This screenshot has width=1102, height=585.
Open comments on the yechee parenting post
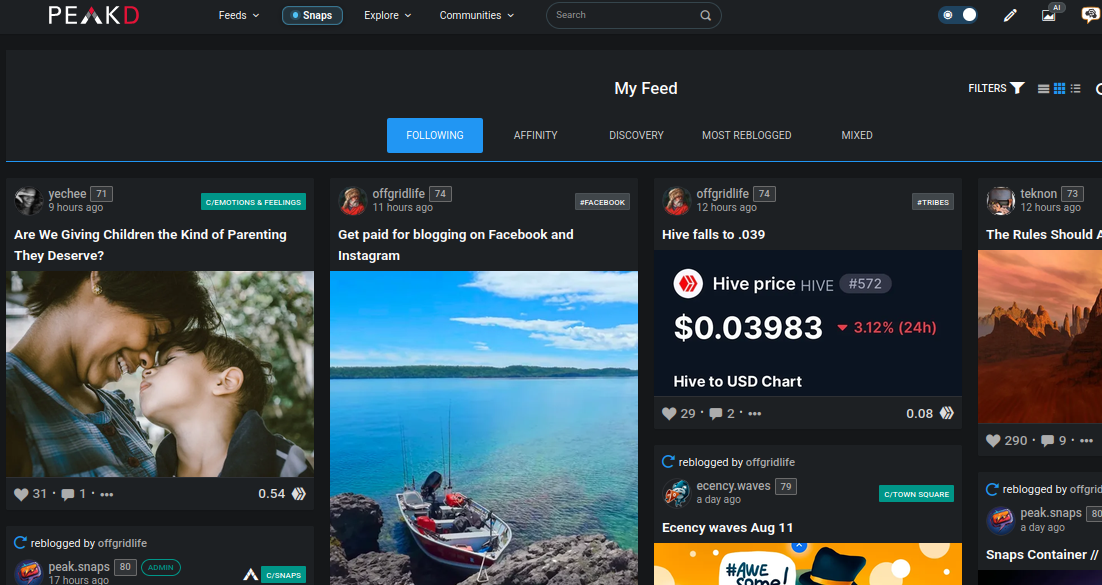coord(67,494)
